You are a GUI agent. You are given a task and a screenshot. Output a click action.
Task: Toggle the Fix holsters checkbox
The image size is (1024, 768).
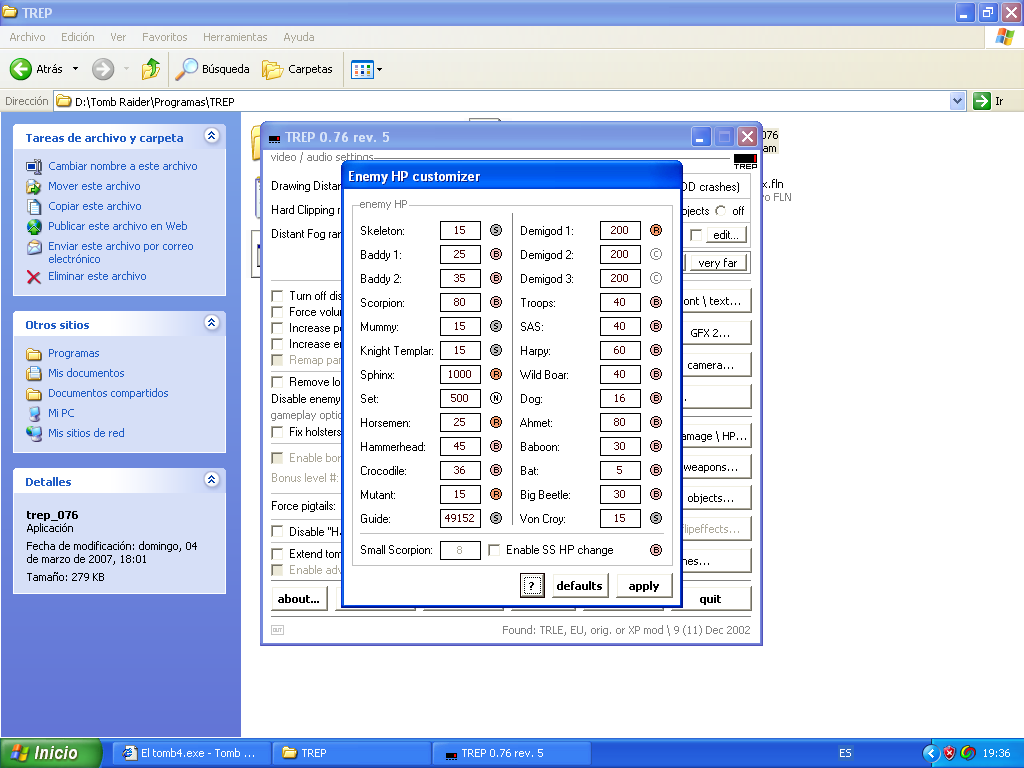click(277, 432)
